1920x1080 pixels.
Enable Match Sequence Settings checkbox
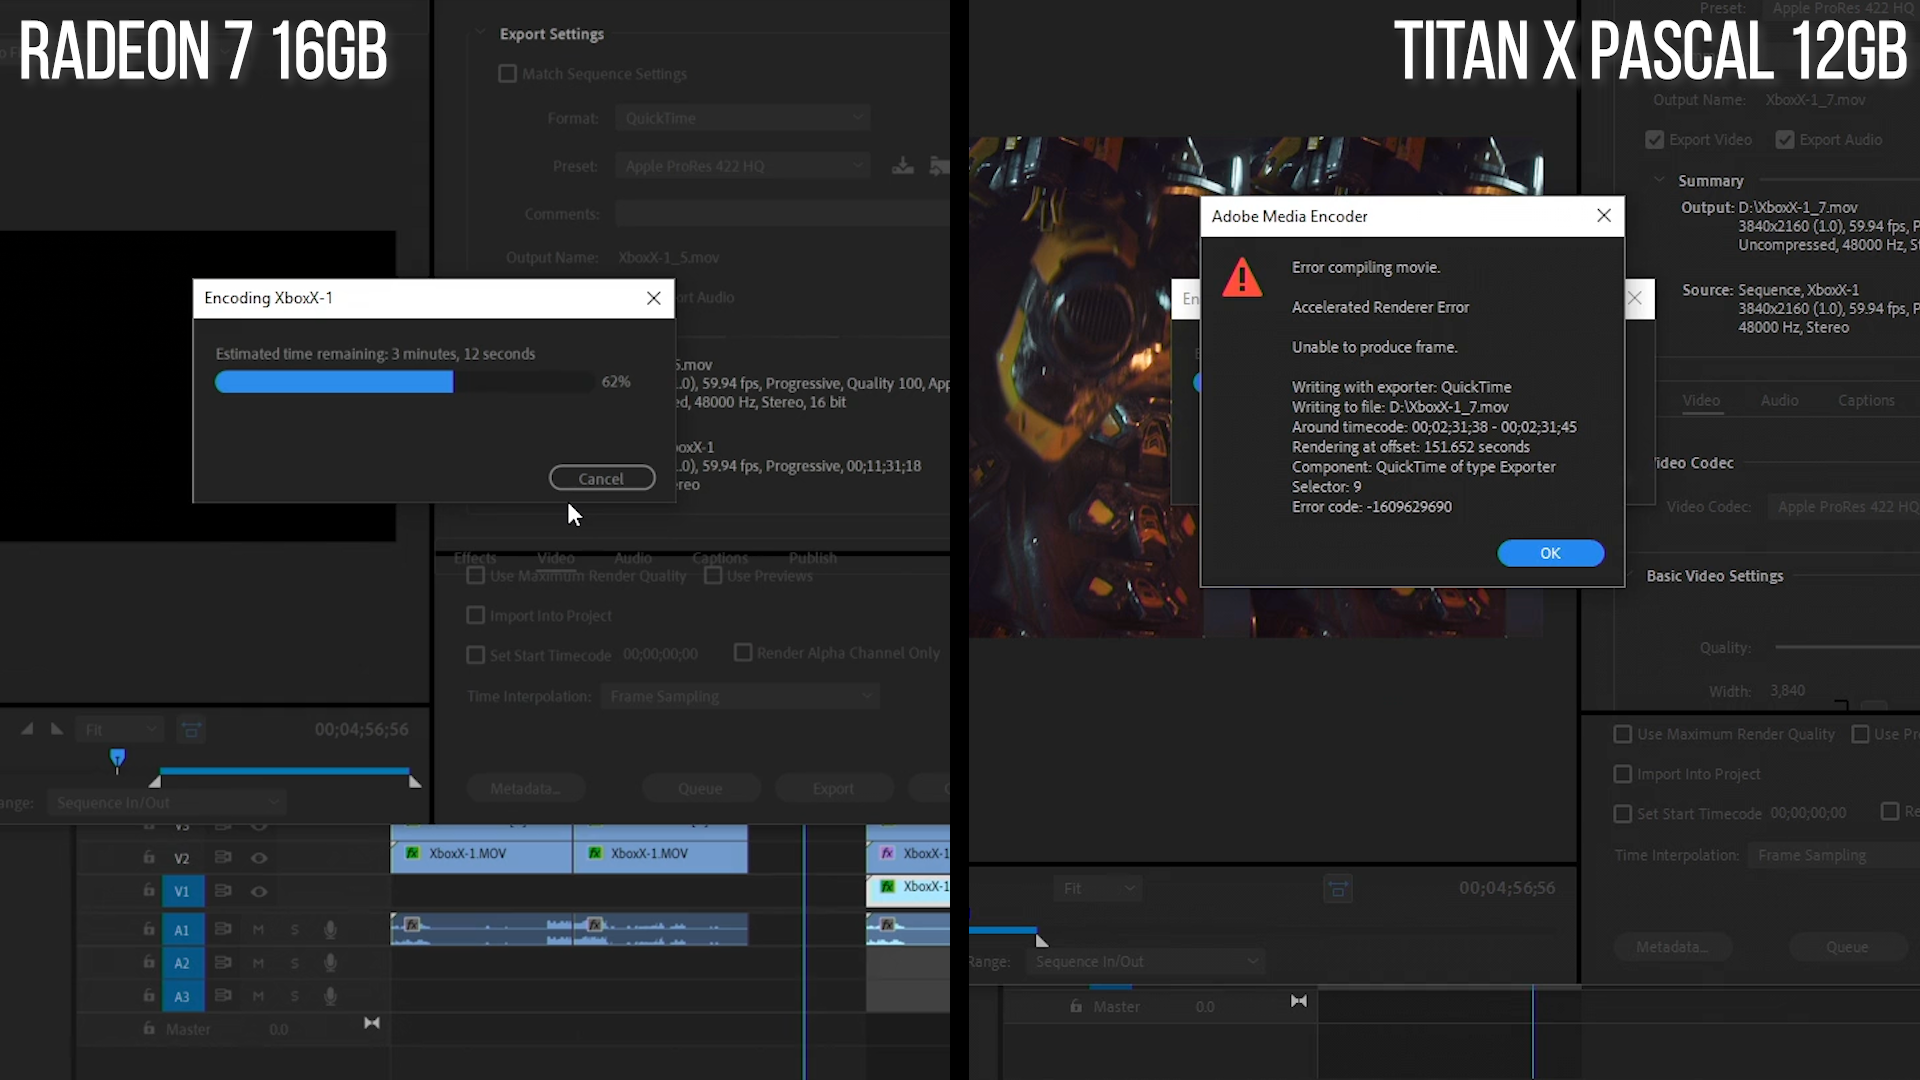click(x=507, y=74)
